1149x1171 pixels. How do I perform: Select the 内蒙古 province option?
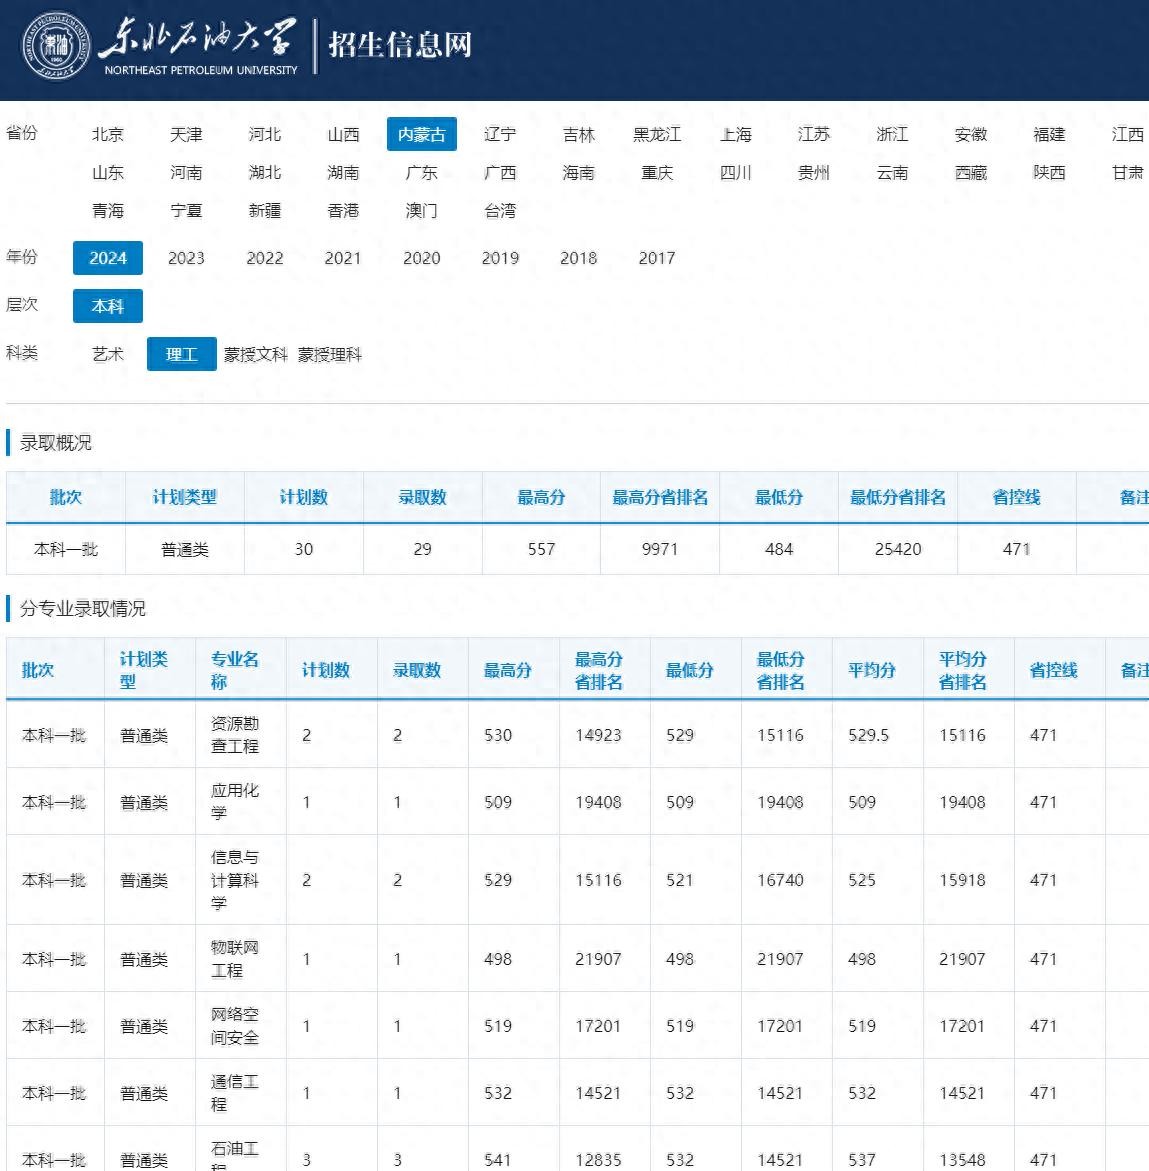[x=421, y=134]
